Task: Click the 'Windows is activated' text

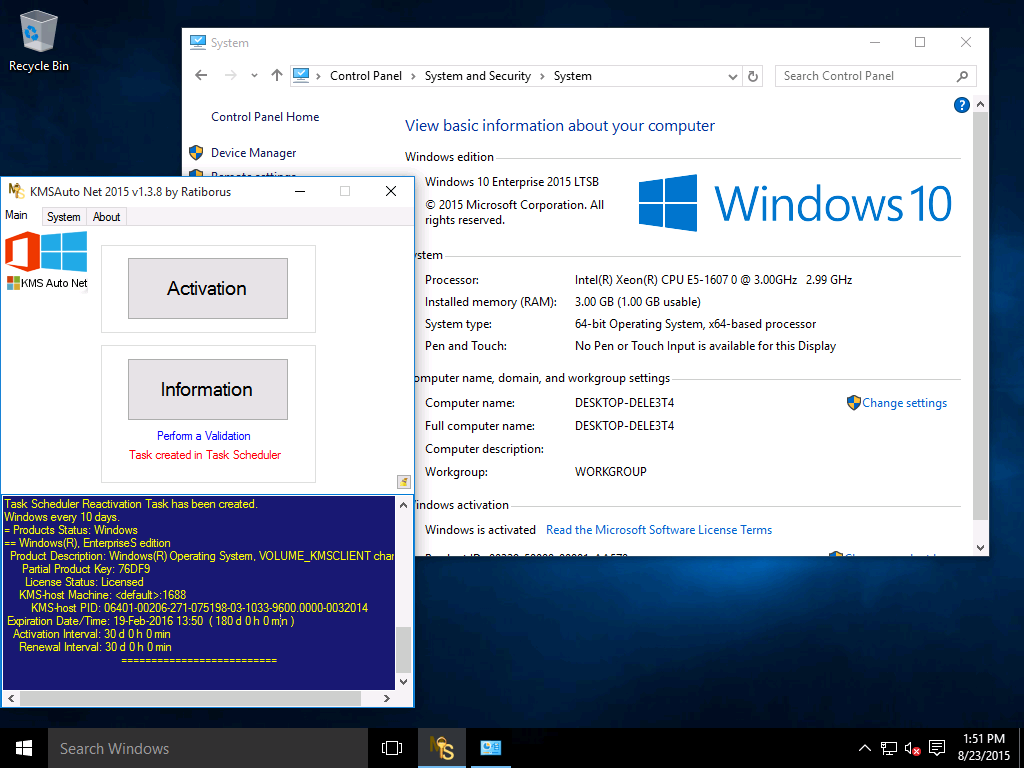Action: click(480, 530)
